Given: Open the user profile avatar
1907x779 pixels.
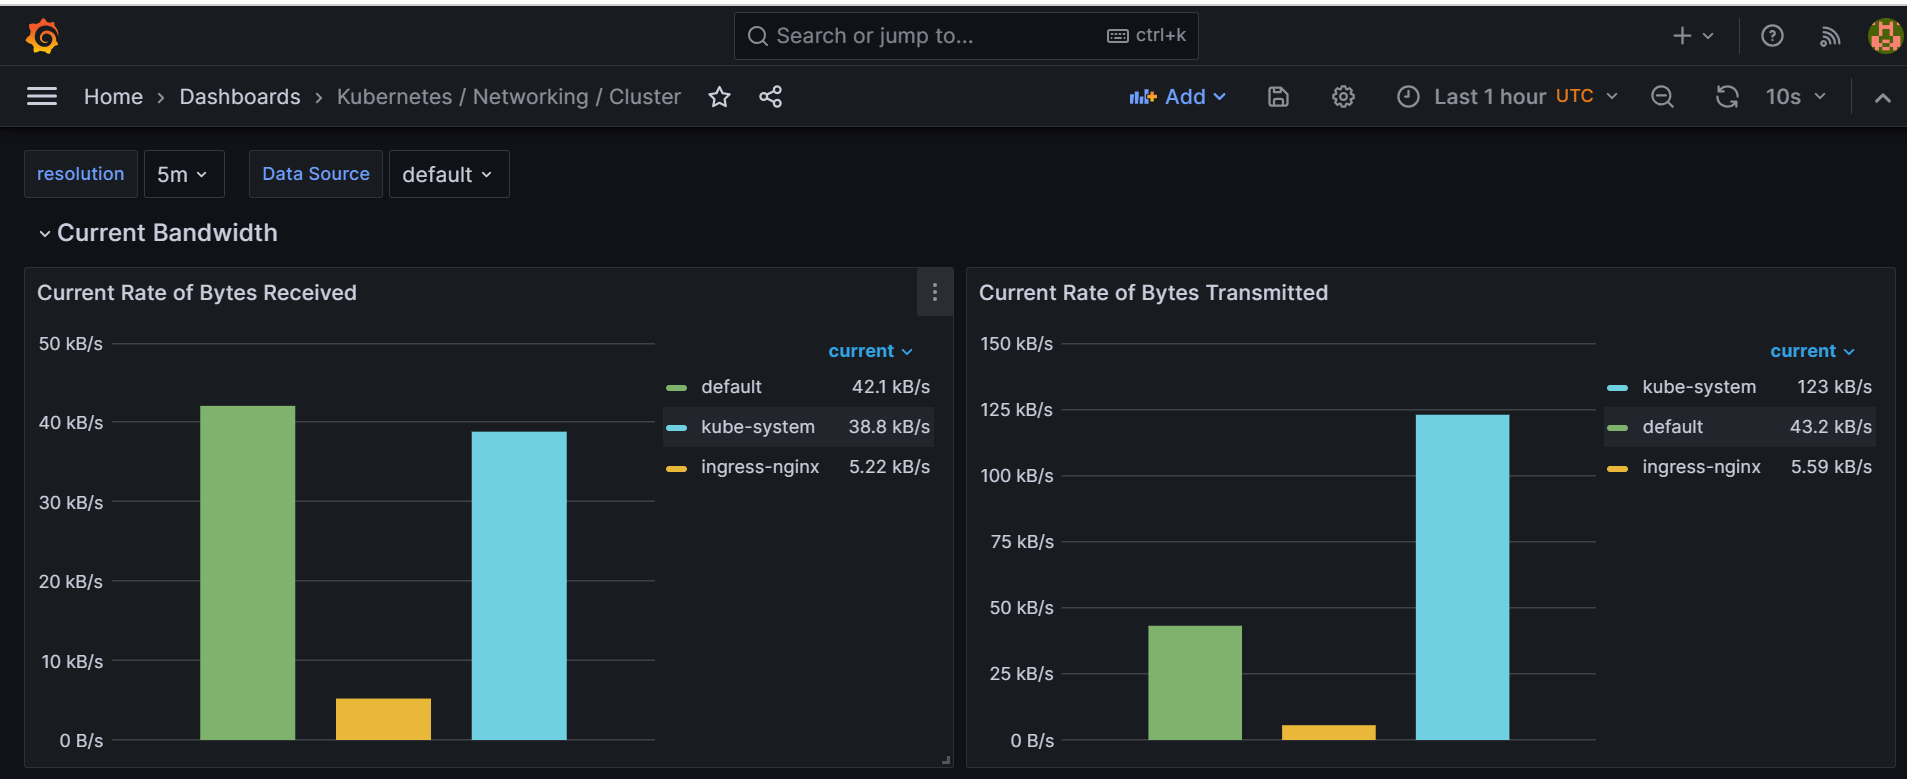Looking at the screenshot, I should [1885, 36].
